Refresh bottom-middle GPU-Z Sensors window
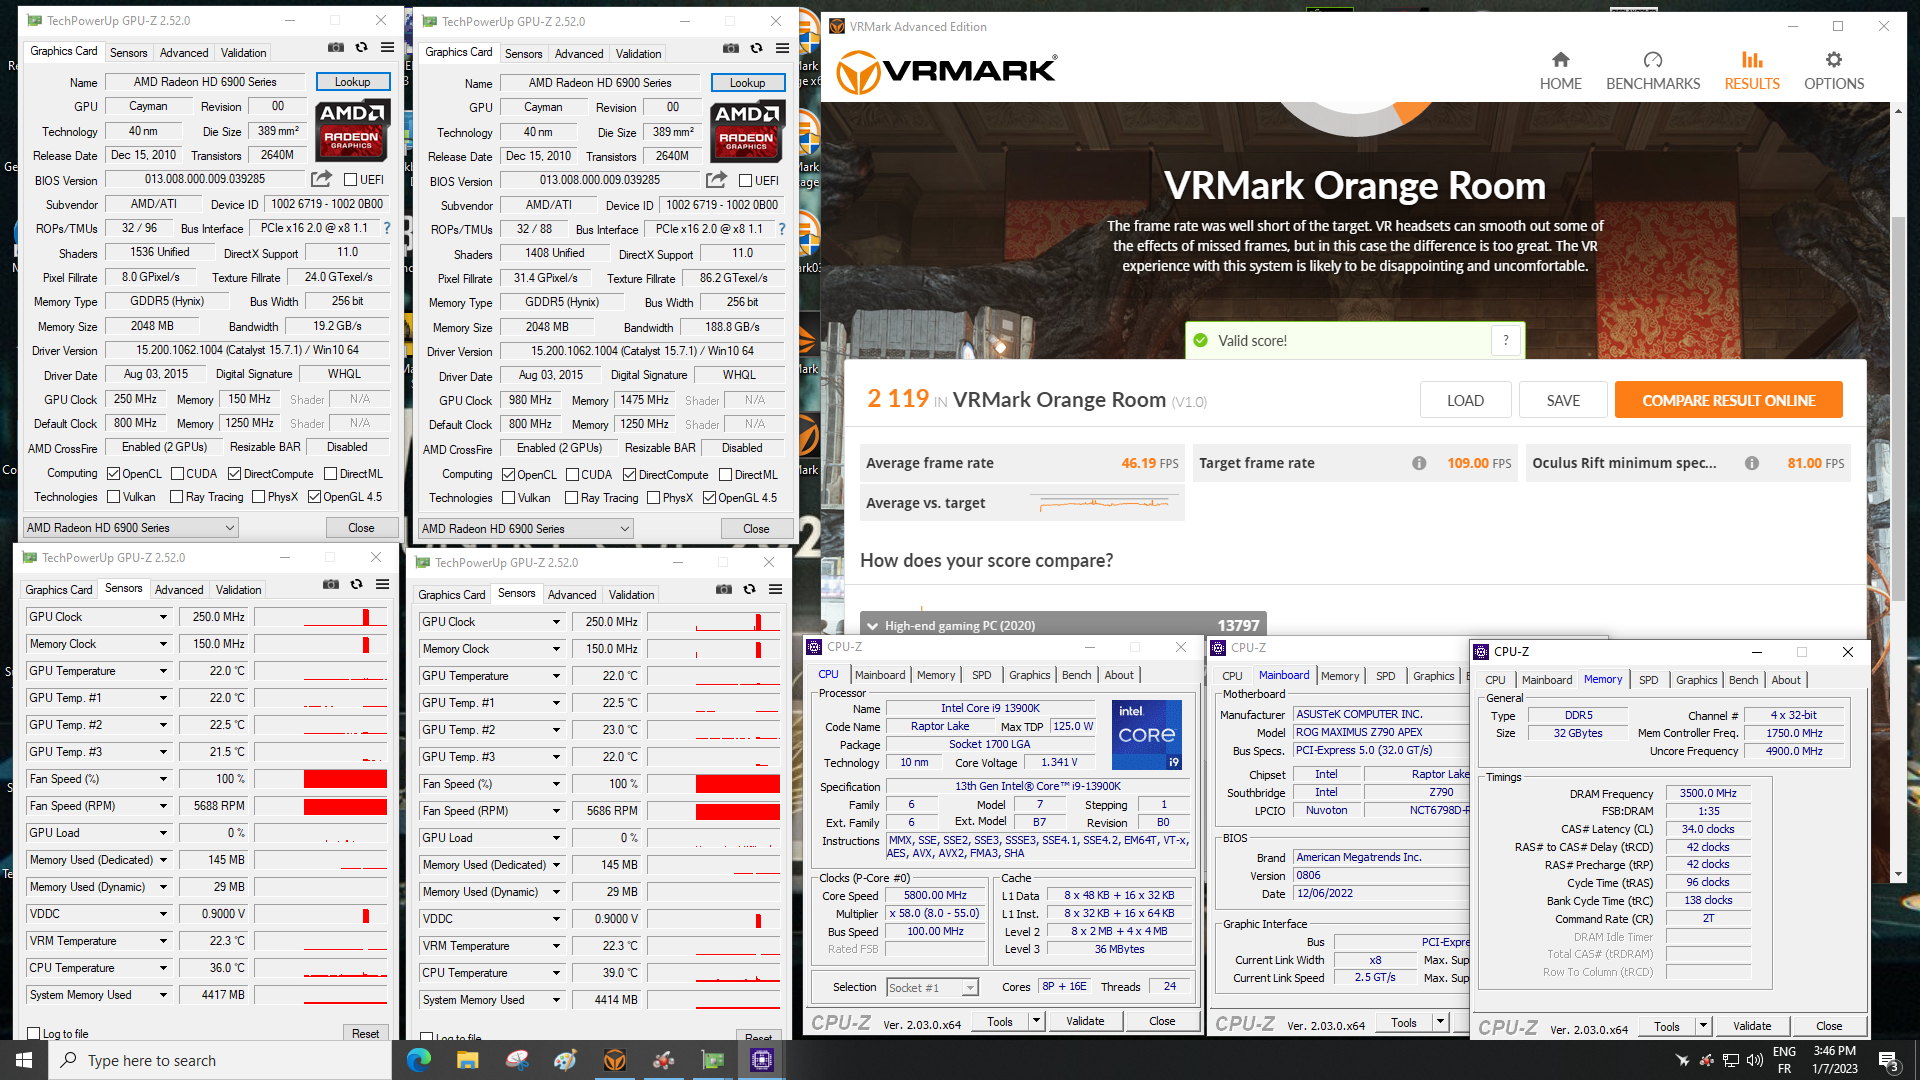Image resolution: width=1920 pixels, height=1080 pixels. tap(750, 589)
